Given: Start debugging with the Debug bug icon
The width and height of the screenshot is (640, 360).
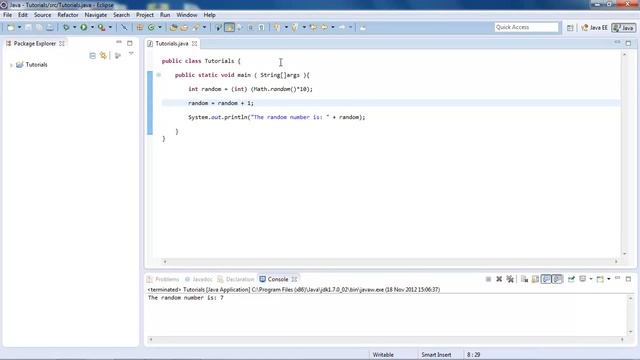Looking at the screenshot, I should coord(66,27).
